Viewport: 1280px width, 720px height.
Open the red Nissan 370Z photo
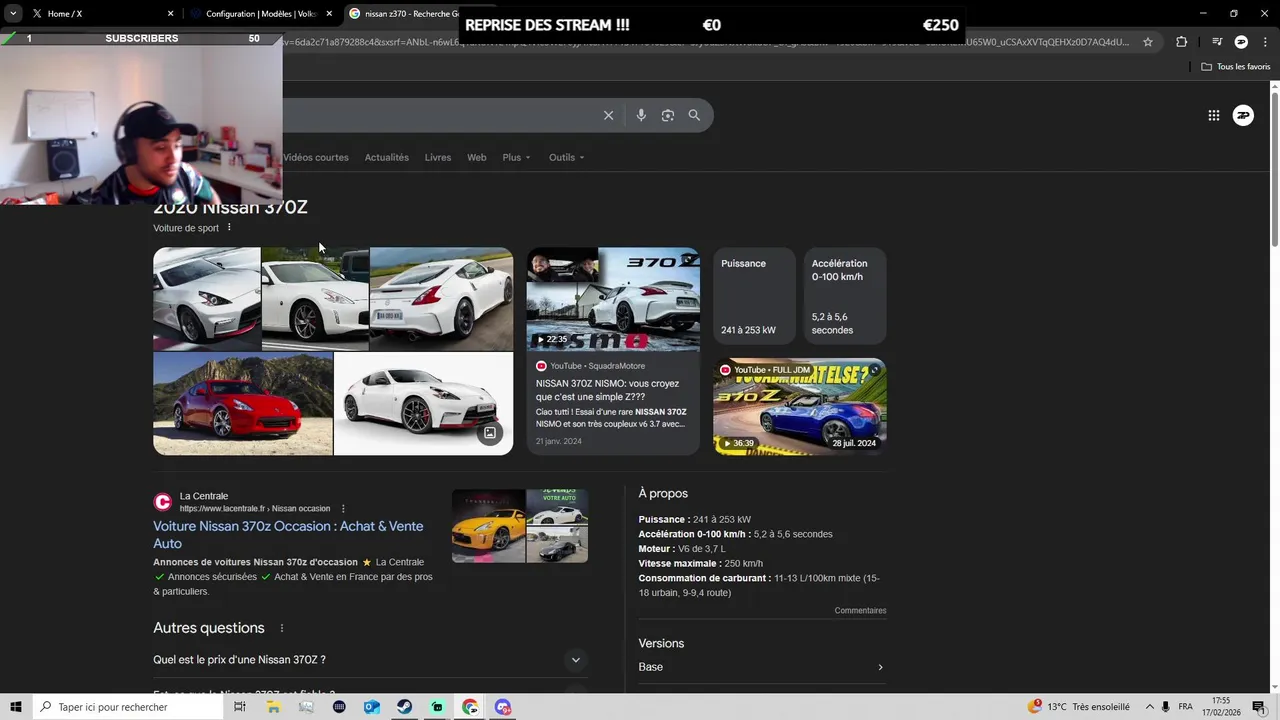pos(243,404)
